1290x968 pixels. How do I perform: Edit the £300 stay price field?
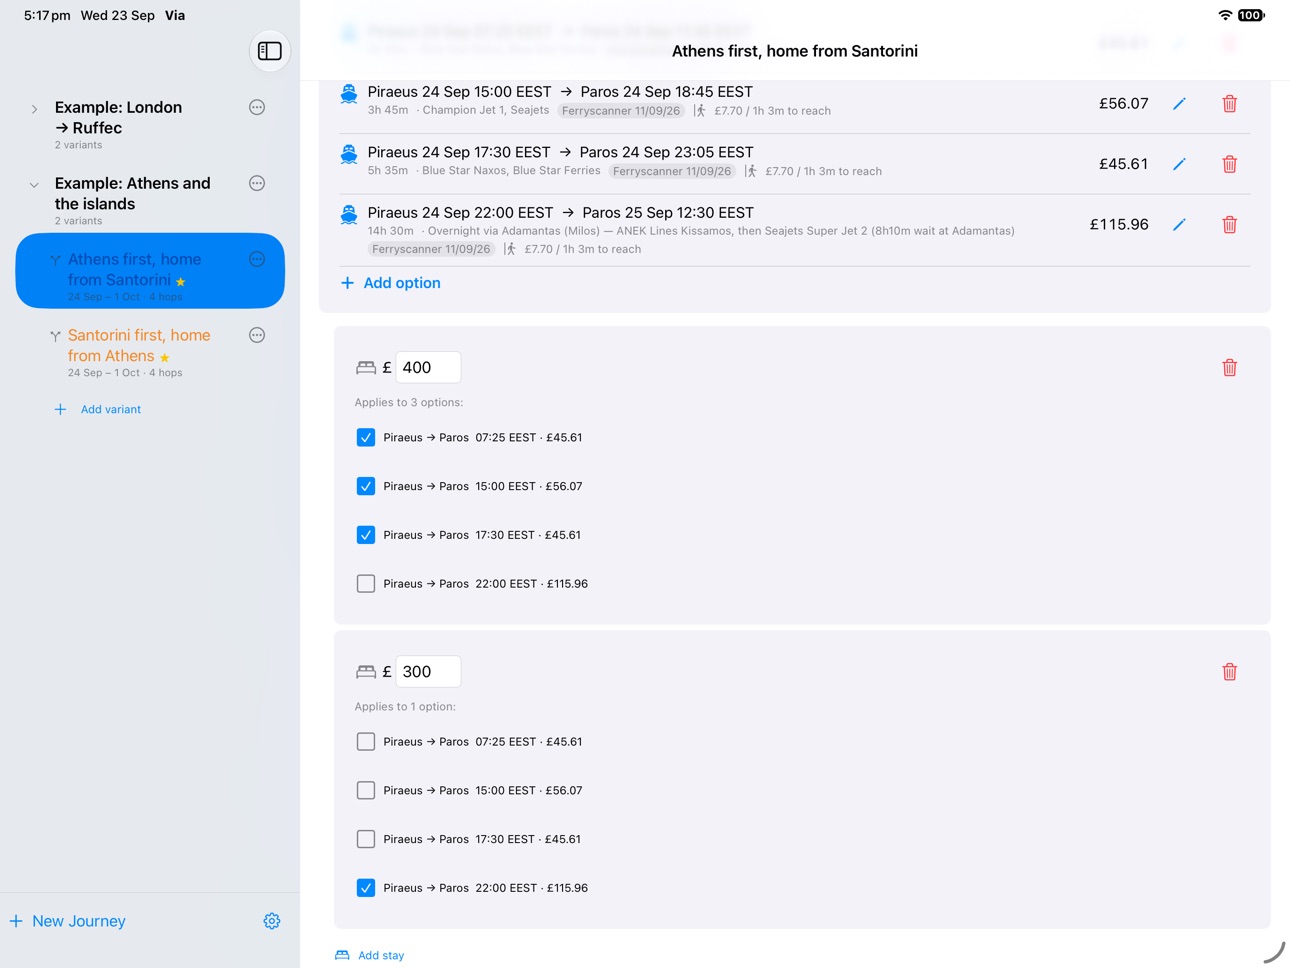click(x=428, y=671)
